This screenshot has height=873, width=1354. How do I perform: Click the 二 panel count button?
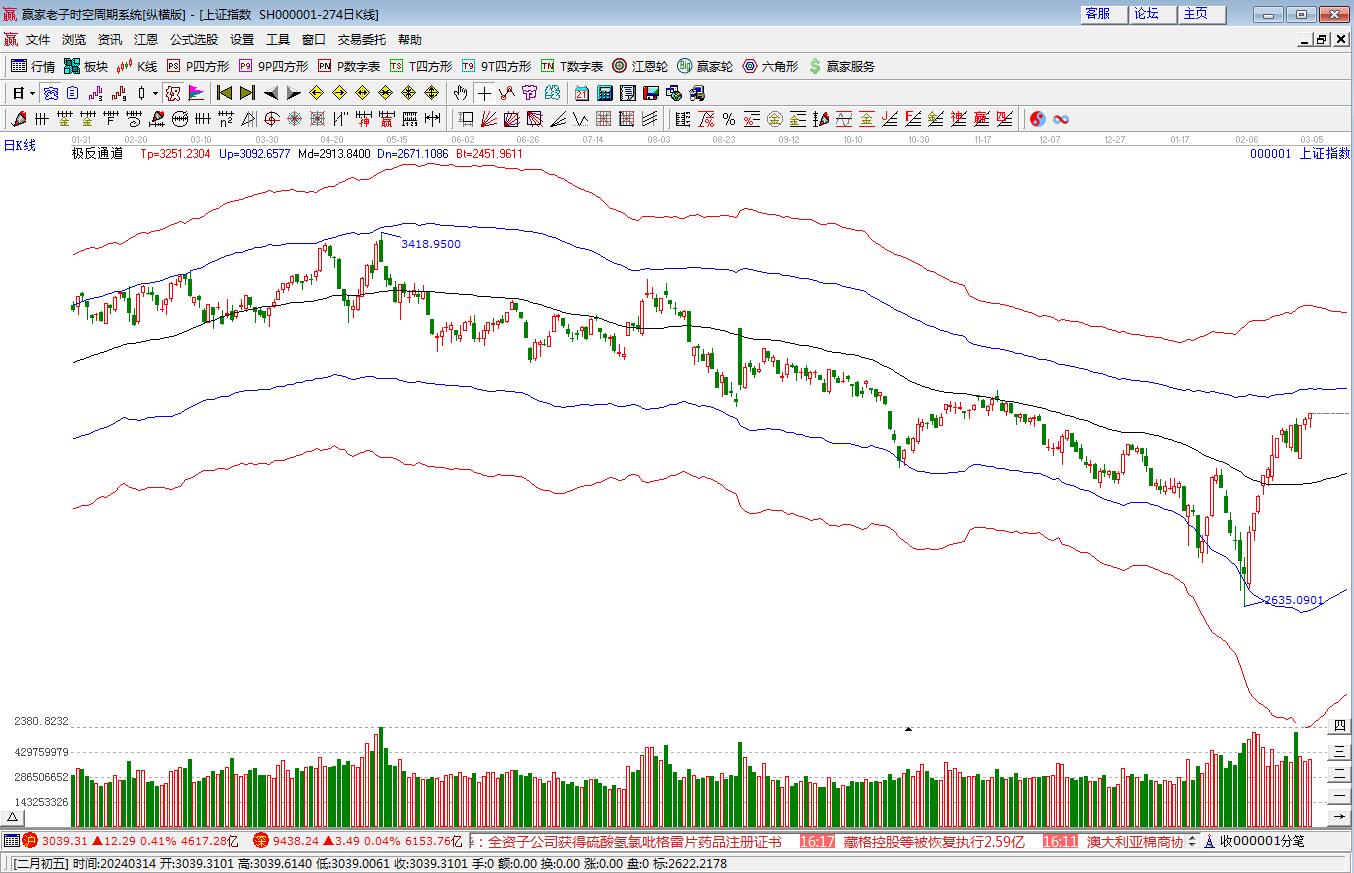click(x=1339, y=775)
